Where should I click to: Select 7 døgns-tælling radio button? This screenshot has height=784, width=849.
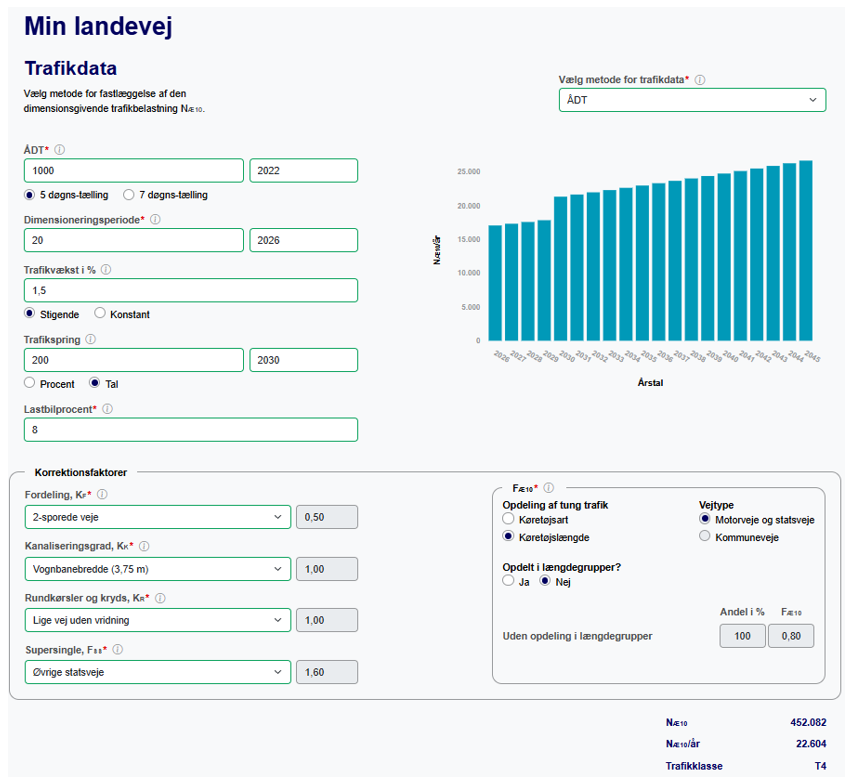point(129,195)
